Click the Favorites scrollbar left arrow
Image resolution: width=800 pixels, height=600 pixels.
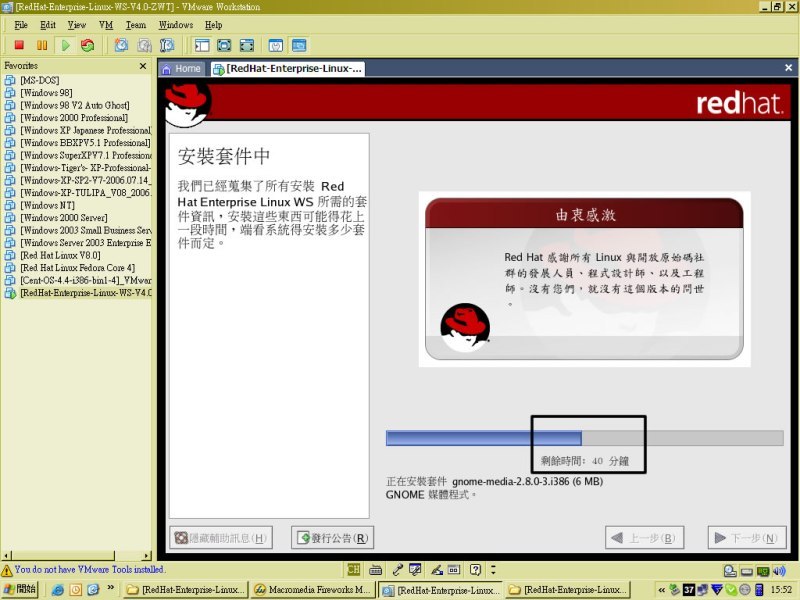tap(6, 556)
